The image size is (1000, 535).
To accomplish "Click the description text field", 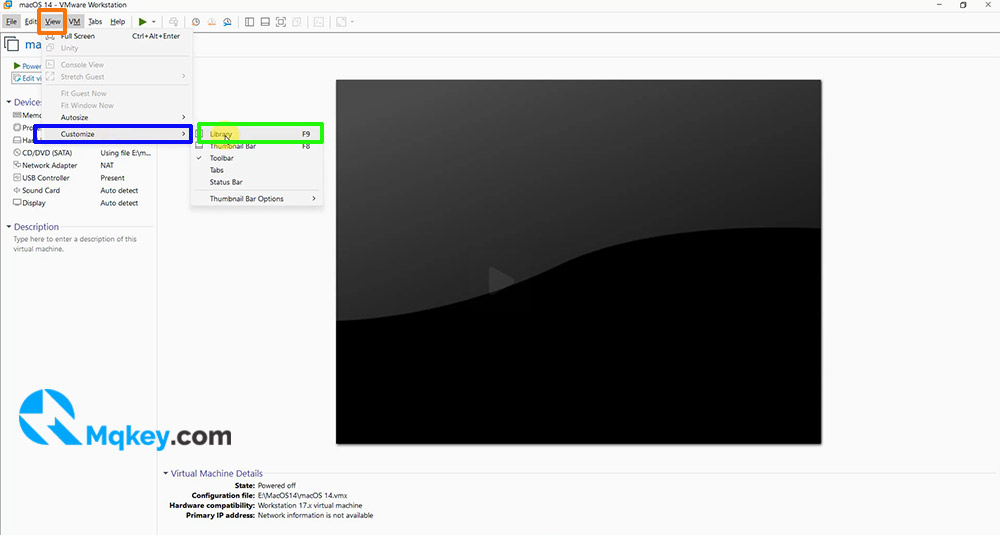I will pyautogui.click(x=75, y=244).
